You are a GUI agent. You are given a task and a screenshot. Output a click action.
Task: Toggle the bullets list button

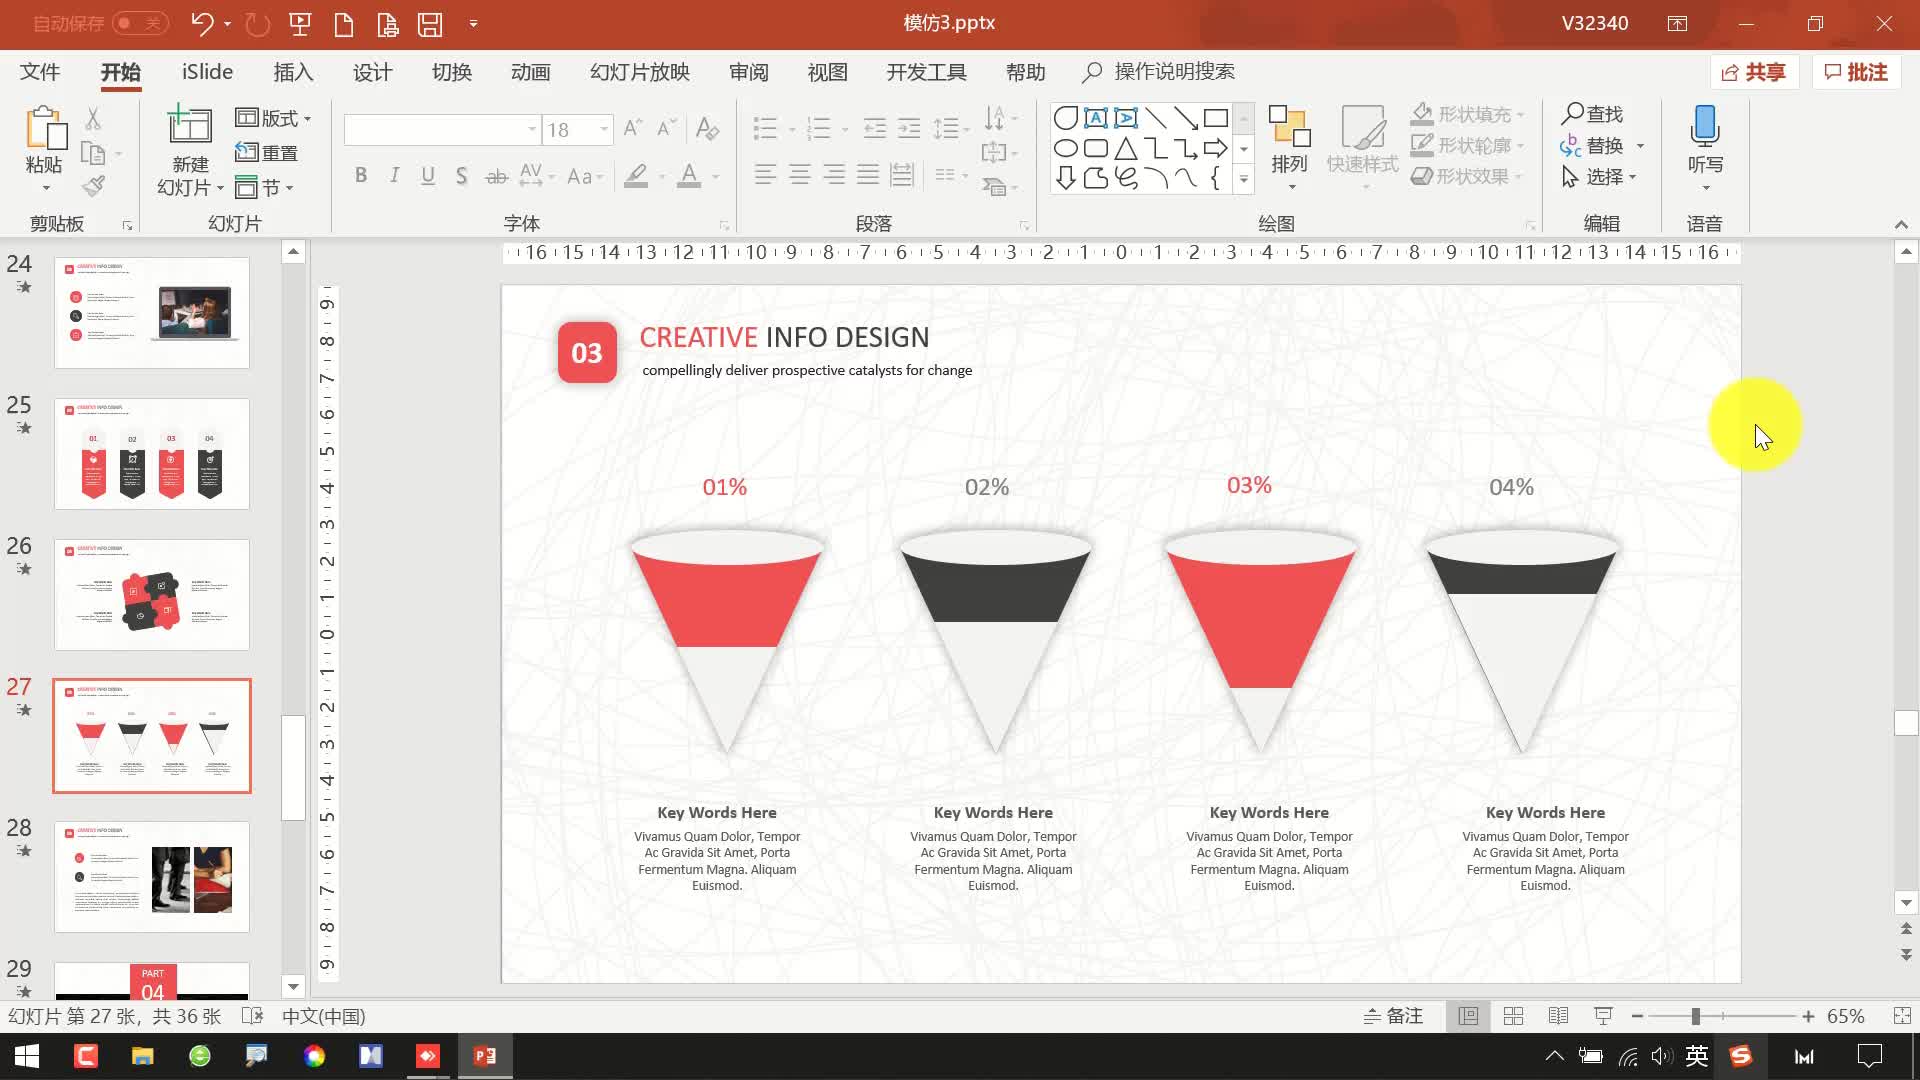click(765, 128)
